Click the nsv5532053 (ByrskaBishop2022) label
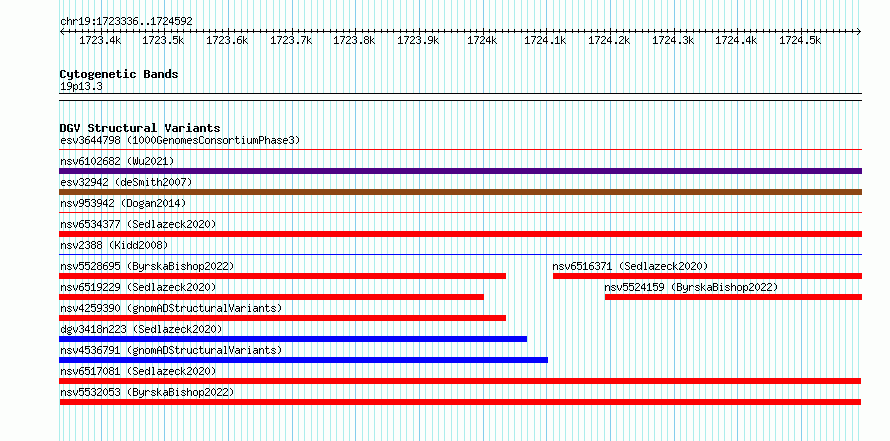Image resolution: width=890 pixels, height=441 pixels. [x=147, y=392]
